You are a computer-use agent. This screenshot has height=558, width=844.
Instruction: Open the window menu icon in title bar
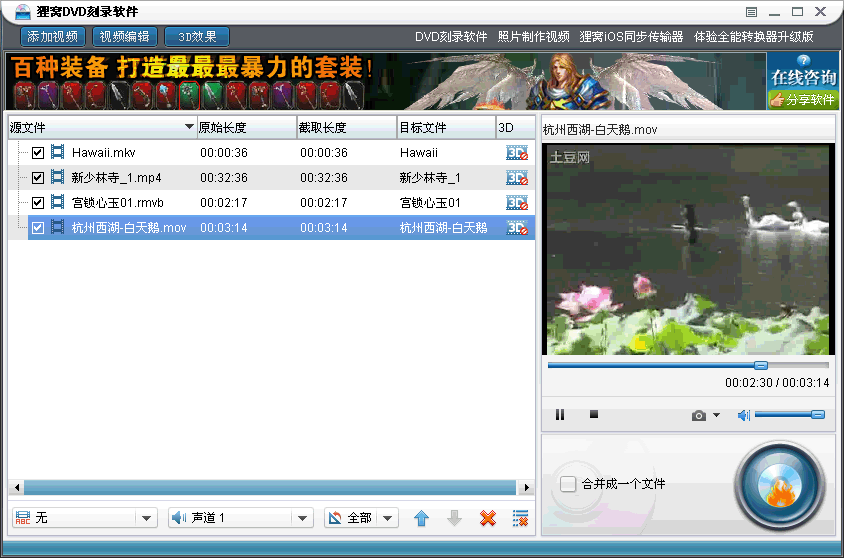click(x=751, y=12)
